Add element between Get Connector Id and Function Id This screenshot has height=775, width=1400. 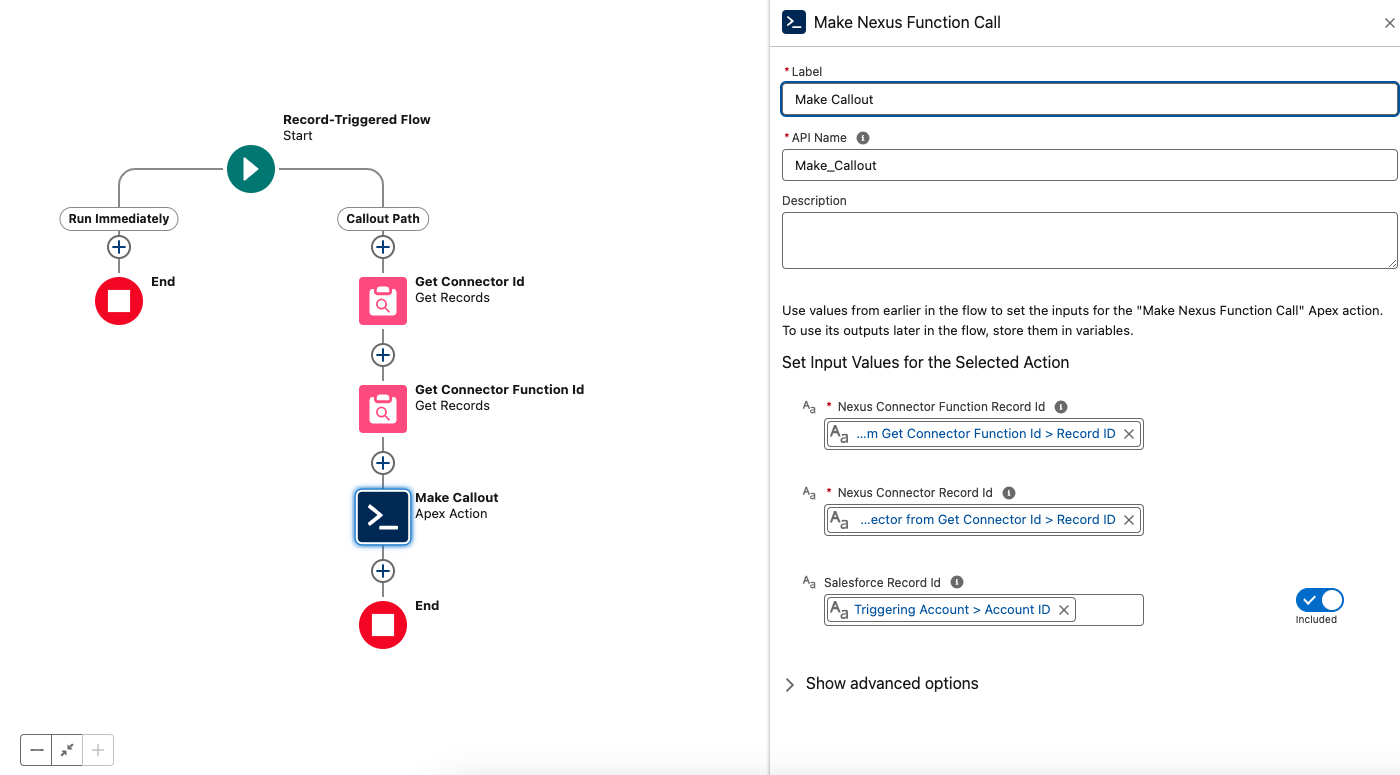pos(383,355)
